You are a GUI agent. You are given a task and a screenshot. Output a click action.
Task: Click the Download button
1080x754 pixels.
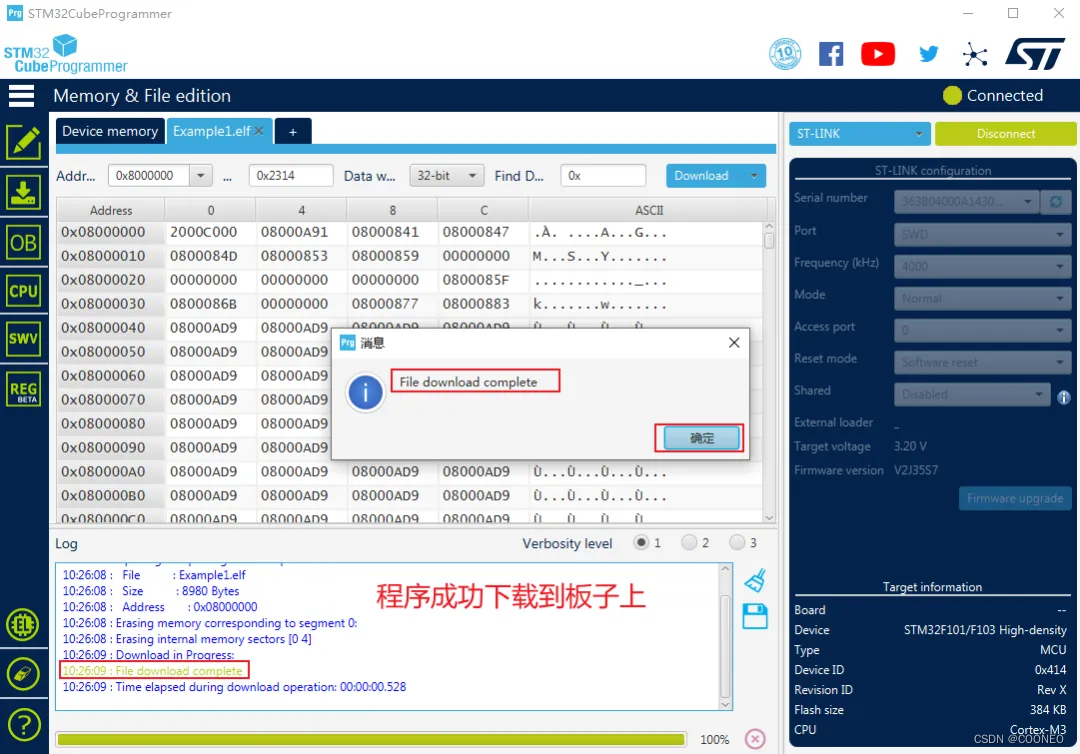[x=702, y=176]
